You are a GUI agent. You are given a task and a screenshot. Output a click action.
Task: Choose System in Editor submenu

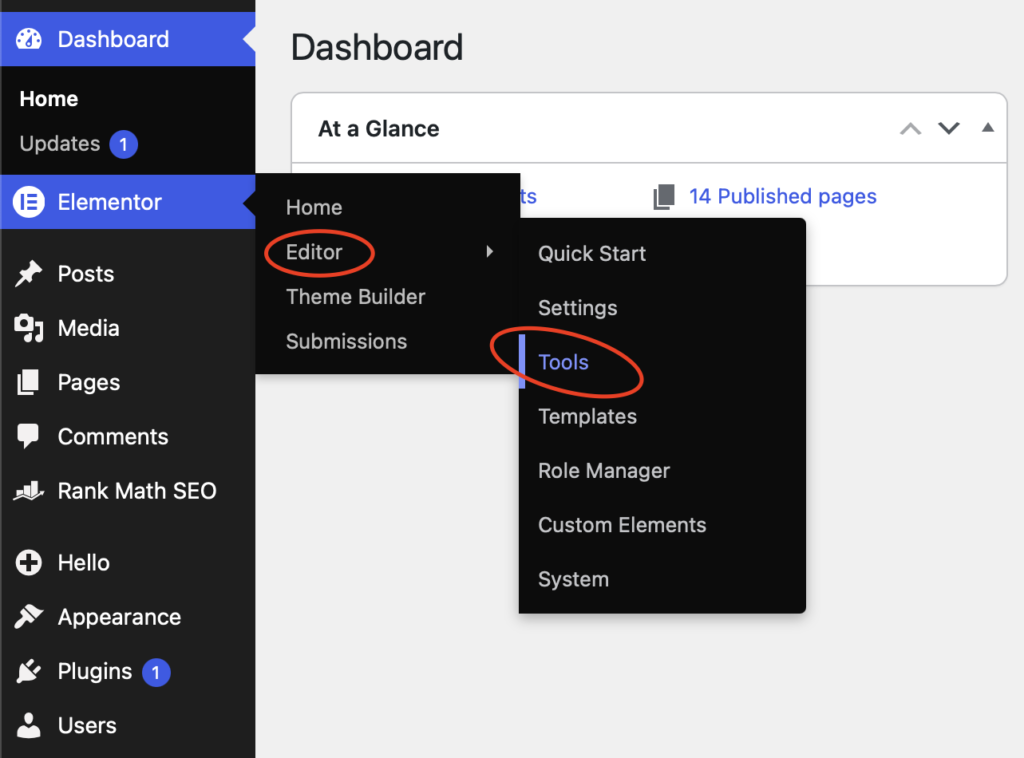click(573, 580)
